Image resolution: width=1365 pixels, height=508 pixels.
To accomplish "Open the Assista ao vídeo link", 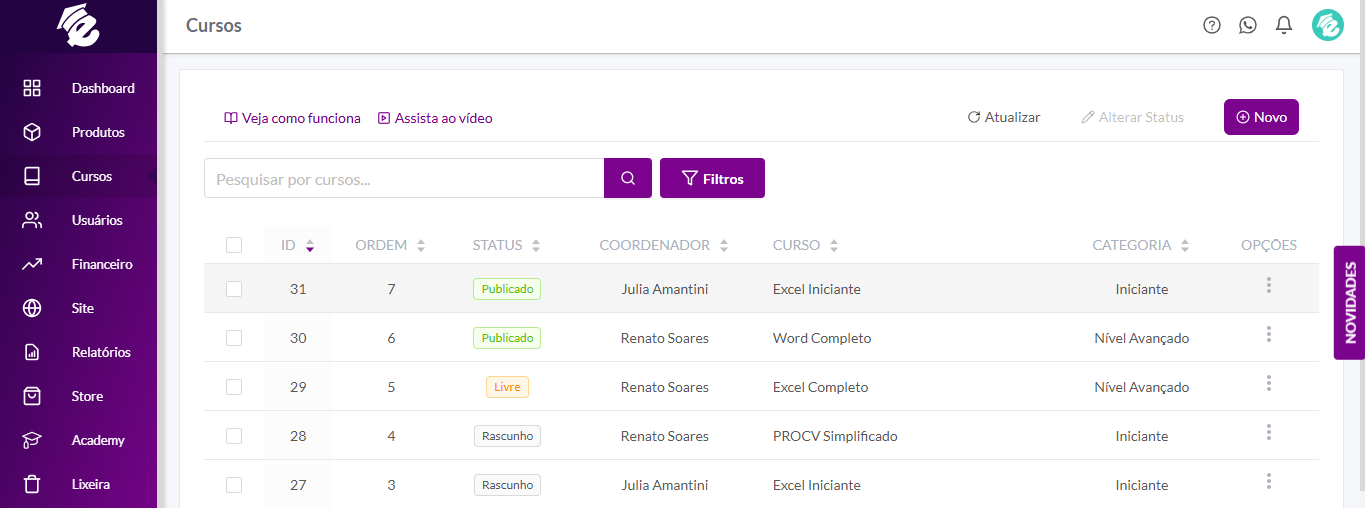I will click(x=435, y=118).
